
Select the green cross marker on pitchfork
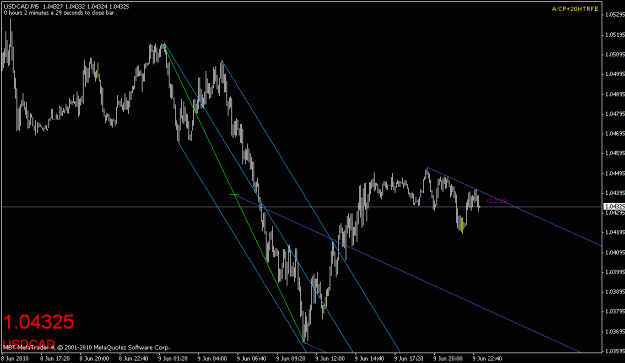pyautogui.click(x=234, y=194)
